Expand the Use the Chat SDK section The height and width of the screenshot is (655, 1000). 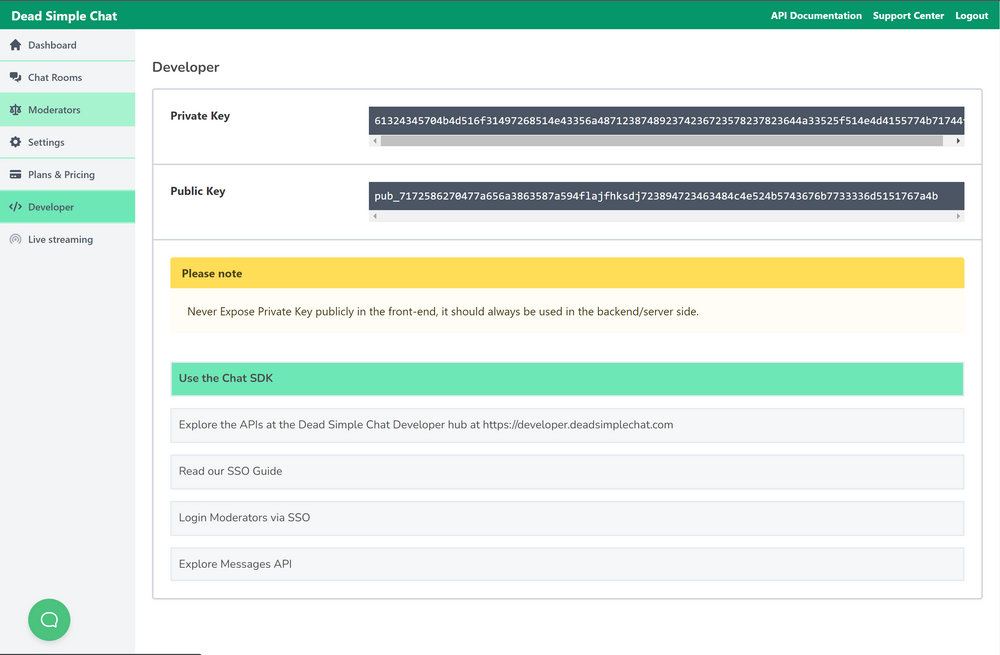click(567, 379)
